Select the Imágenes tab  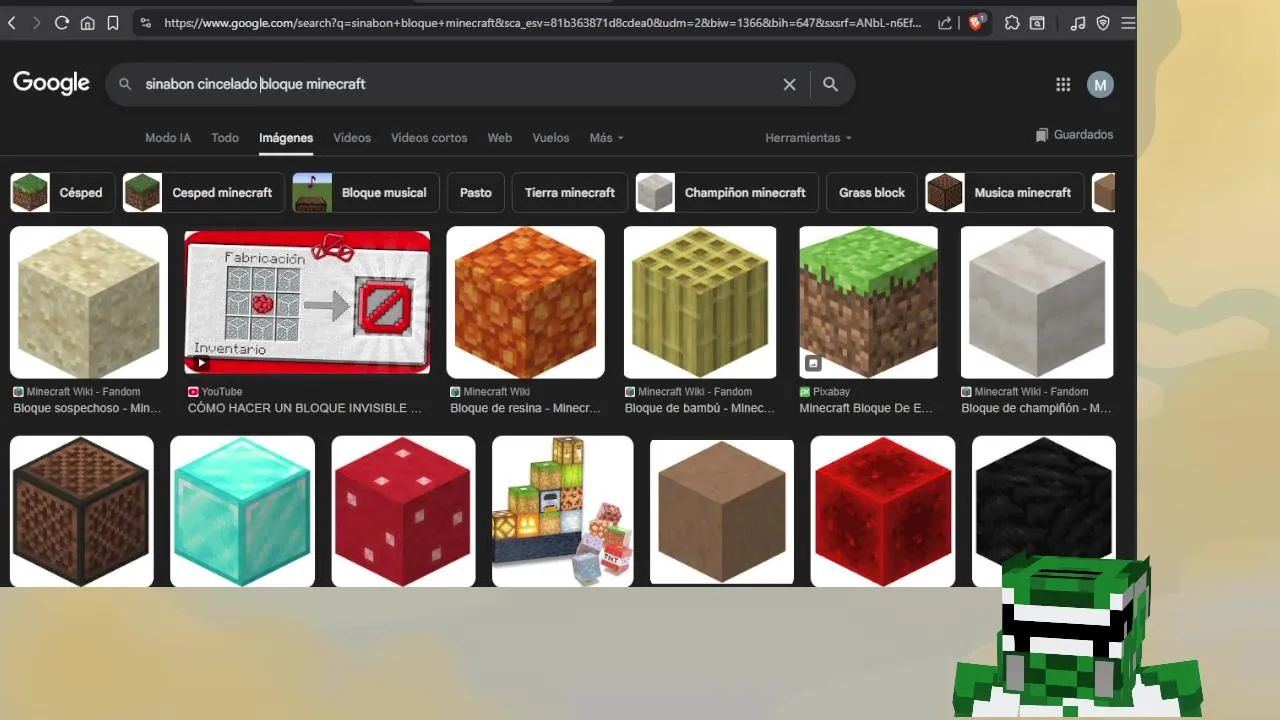pyautogui.click(x=286, y=138)
